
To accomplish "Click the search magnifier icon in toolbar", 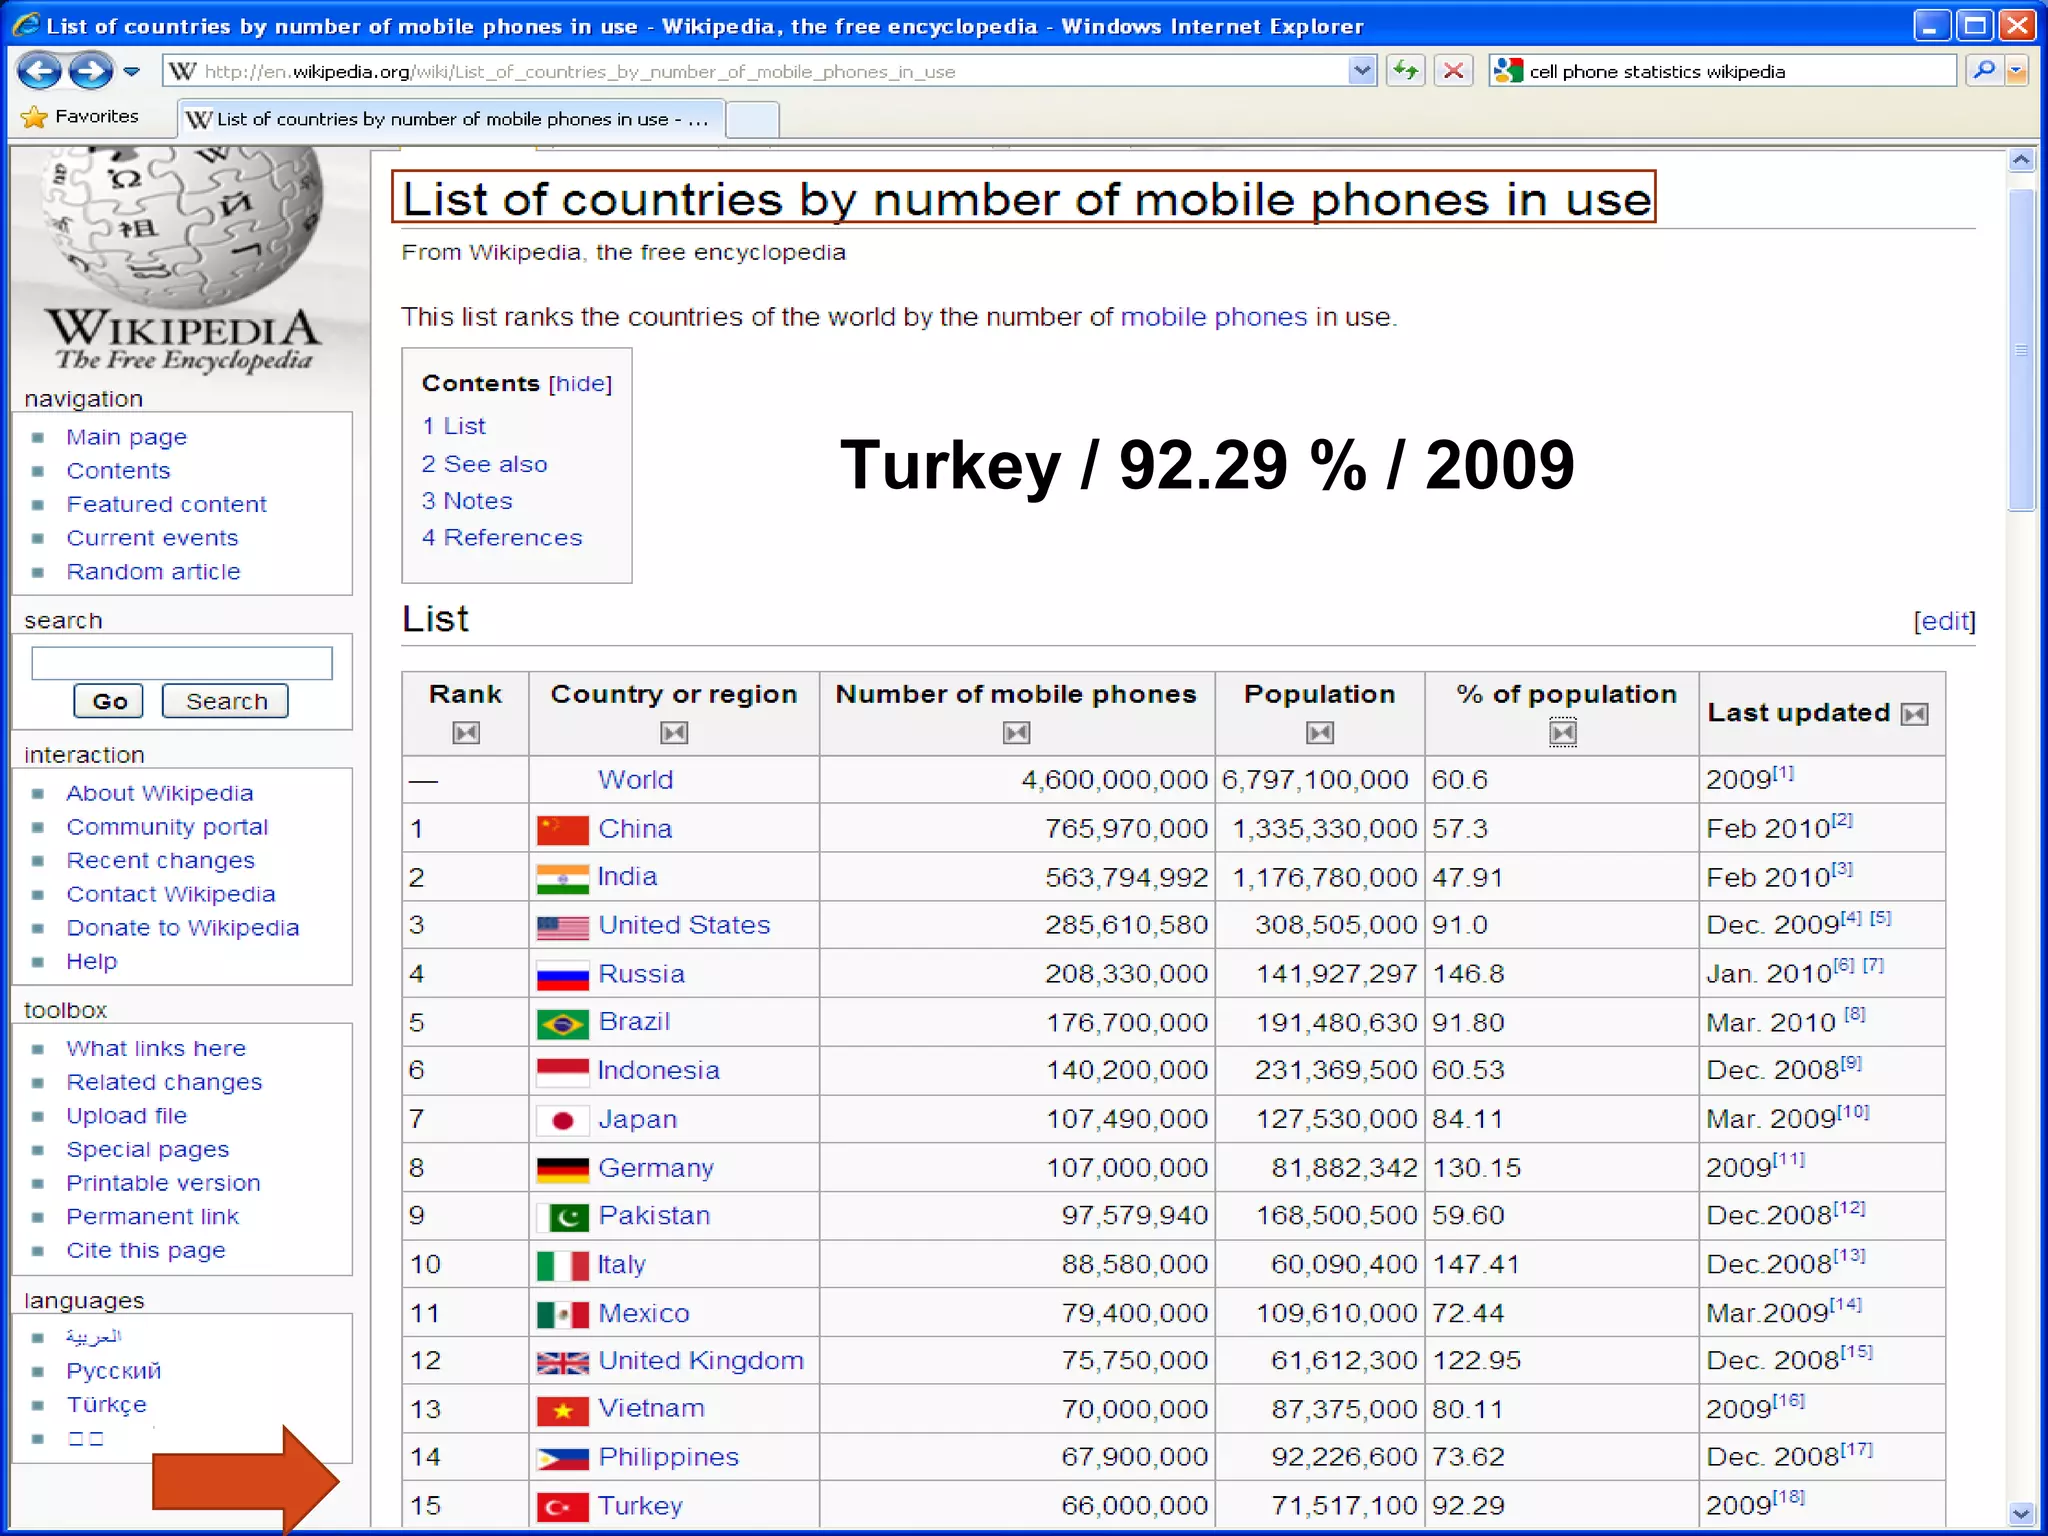I will pos(1984,71).
